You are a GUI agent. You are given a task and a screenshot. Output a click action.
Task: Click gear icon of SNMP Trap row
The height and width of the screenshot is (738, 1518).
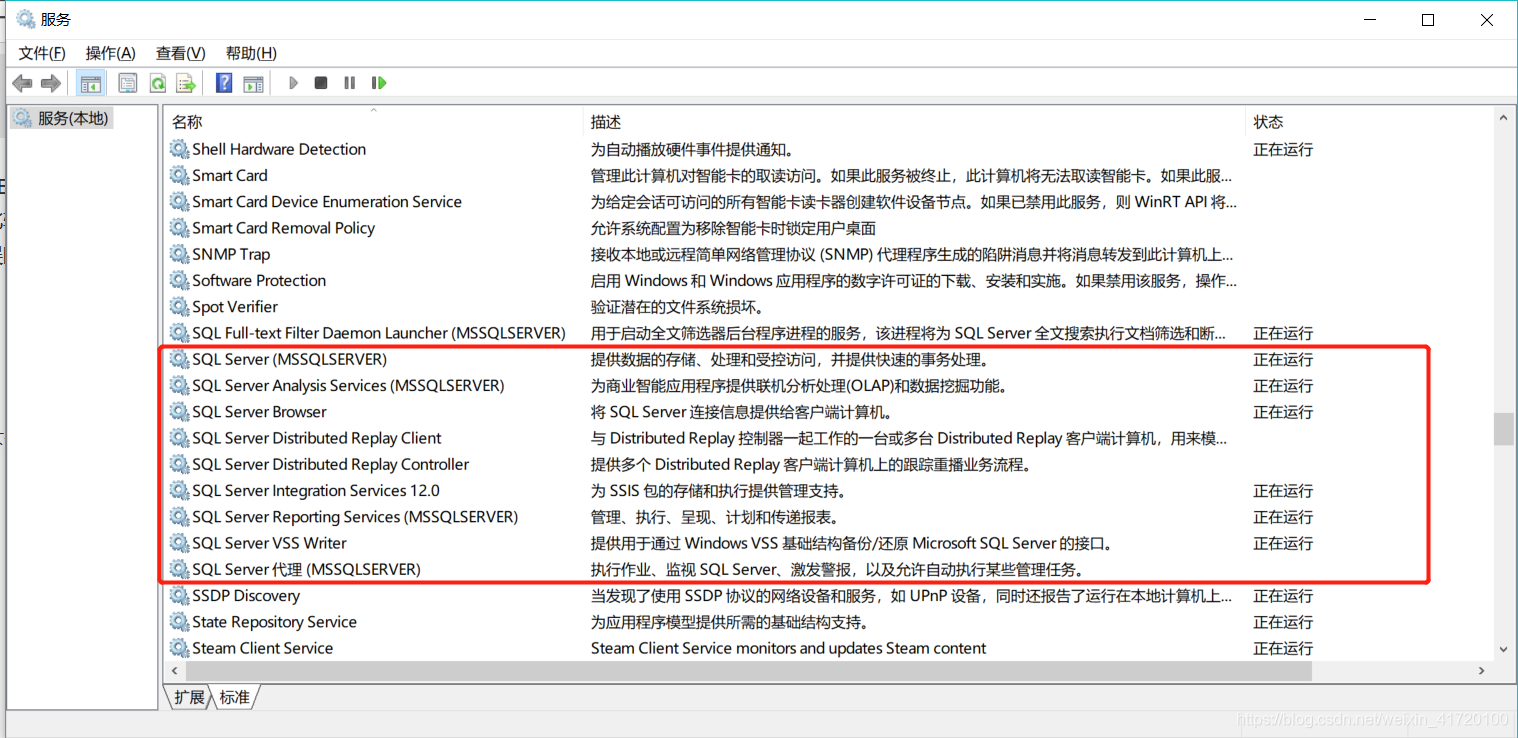[179, 254]
